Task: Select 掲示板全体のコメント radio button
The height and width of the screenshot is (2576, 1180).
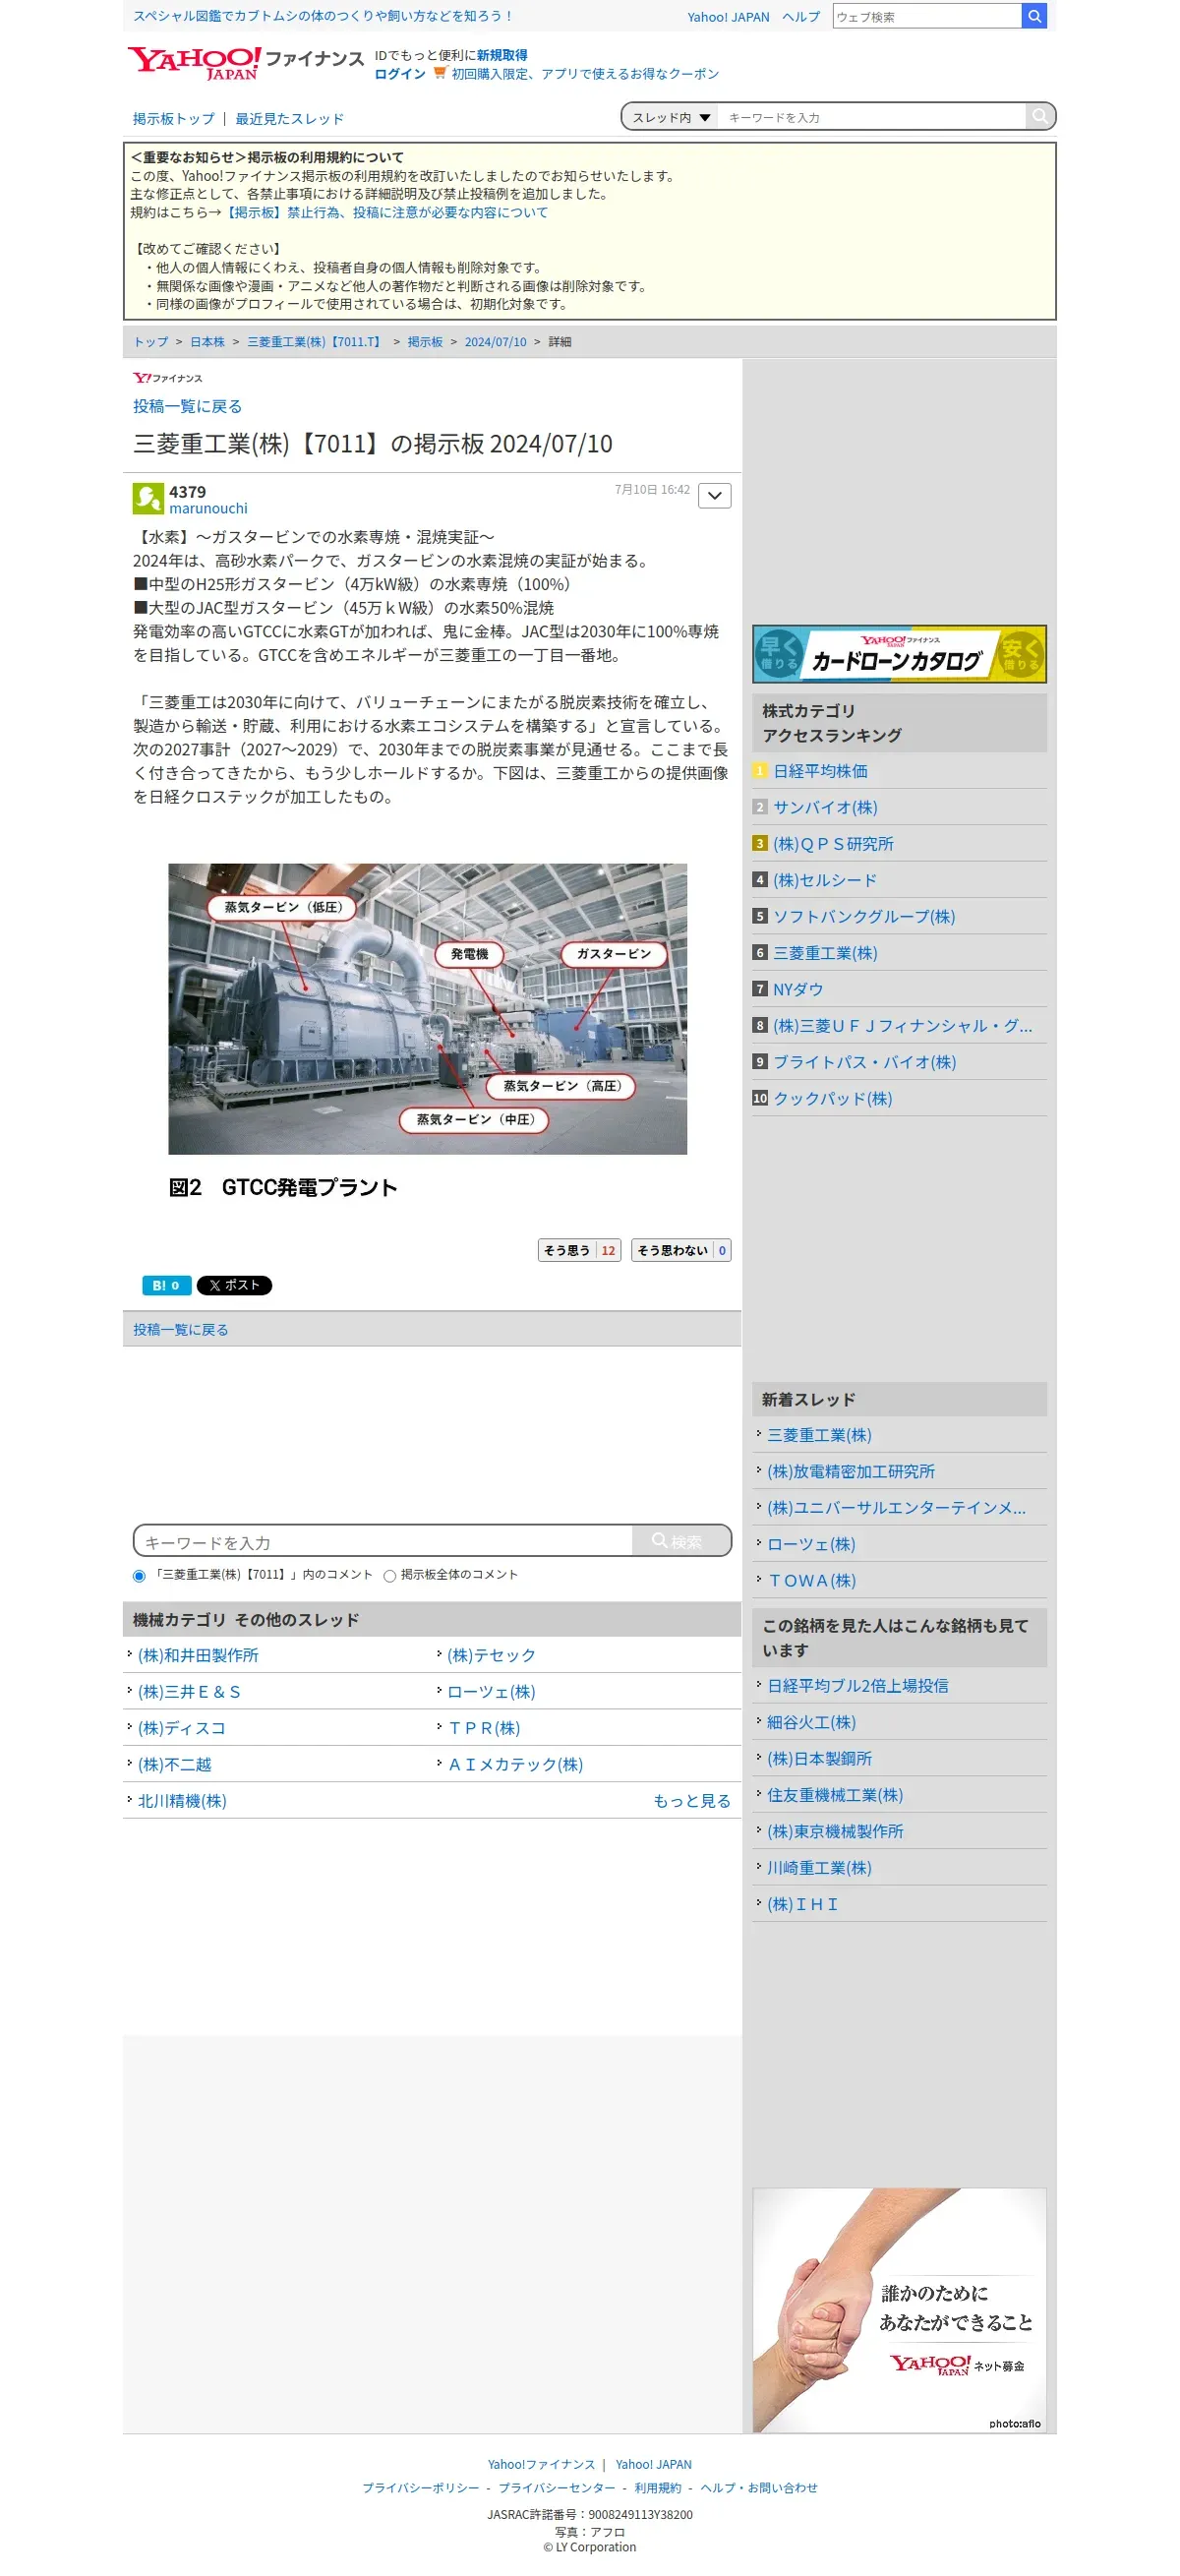Action: click(389, 1576)
